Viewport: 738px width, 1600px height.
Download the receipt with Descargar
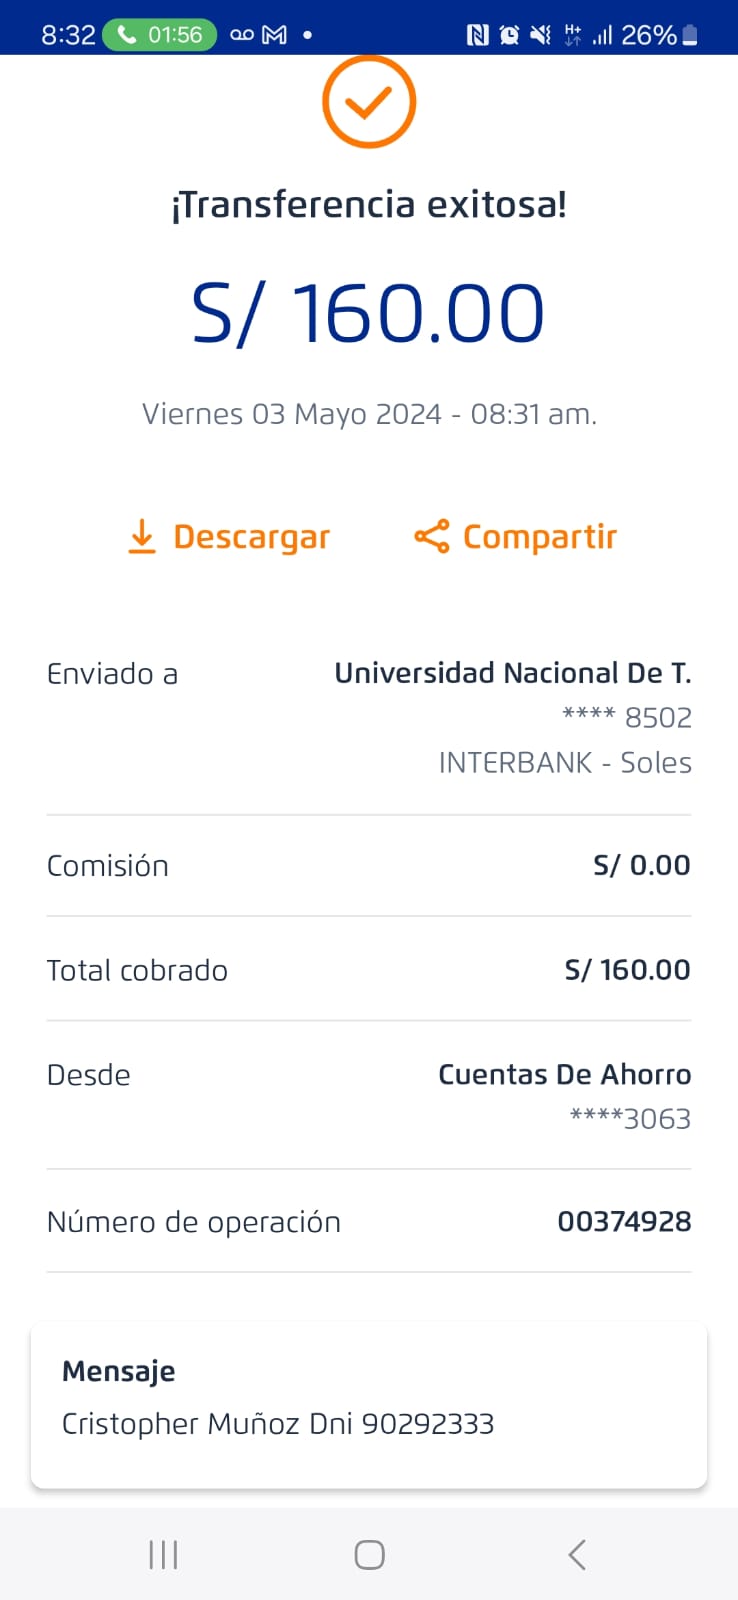(x=230, y=537)
